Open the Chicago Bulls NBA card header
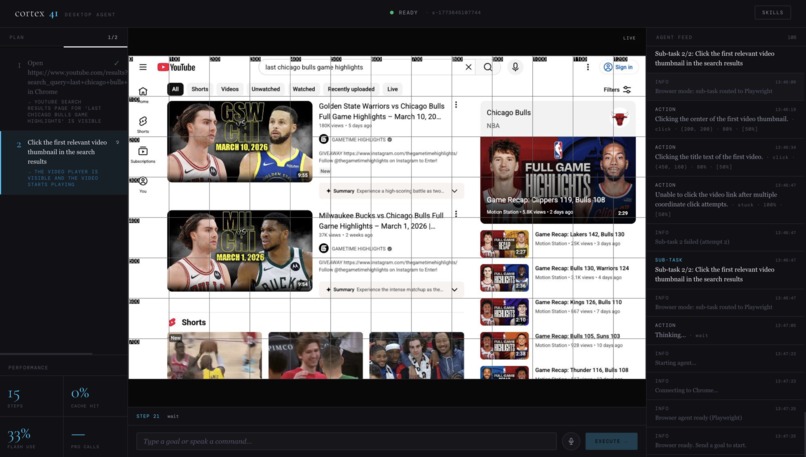This screenshot has width=806, height=457. coord(558,119)
